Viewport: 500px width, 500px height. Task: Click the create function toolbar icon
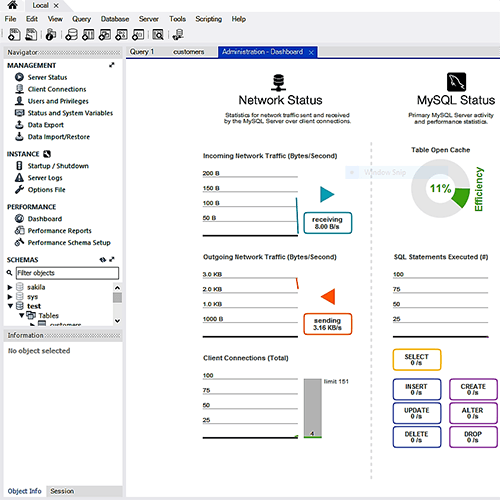tap(138, 34)
